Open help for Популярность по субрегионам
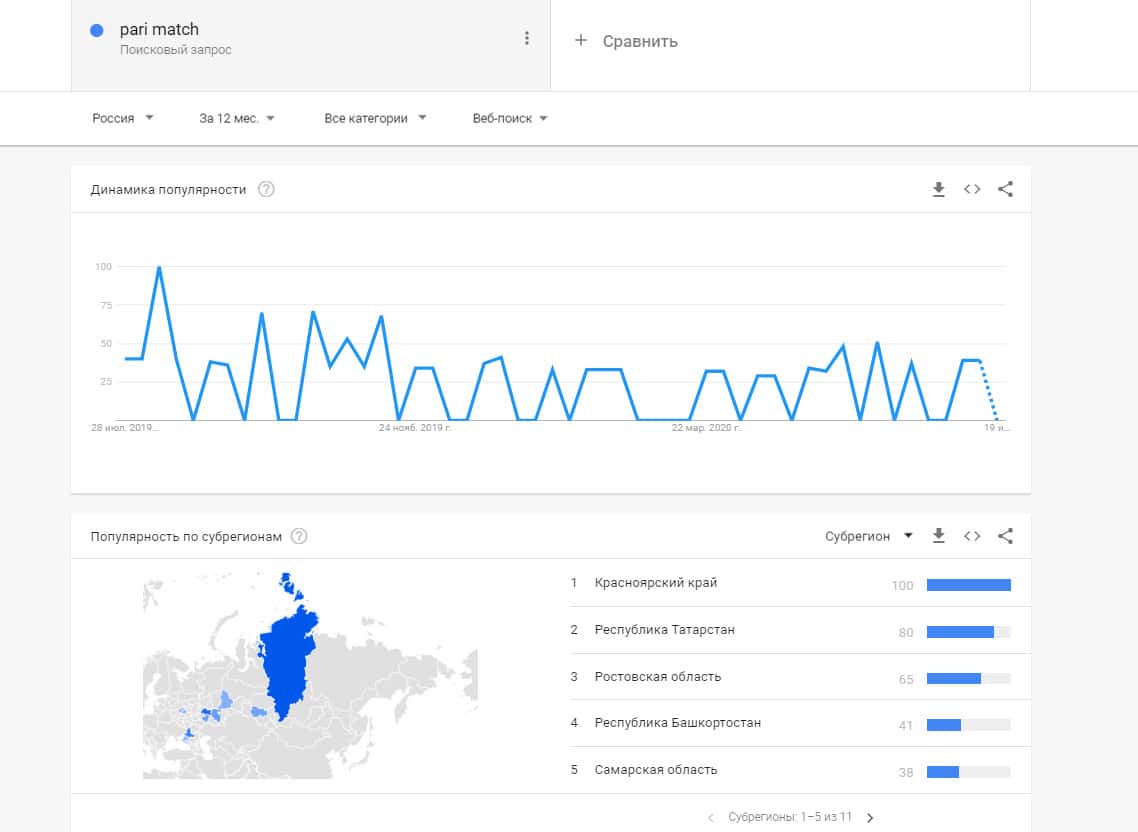 [x=299, y=537]
